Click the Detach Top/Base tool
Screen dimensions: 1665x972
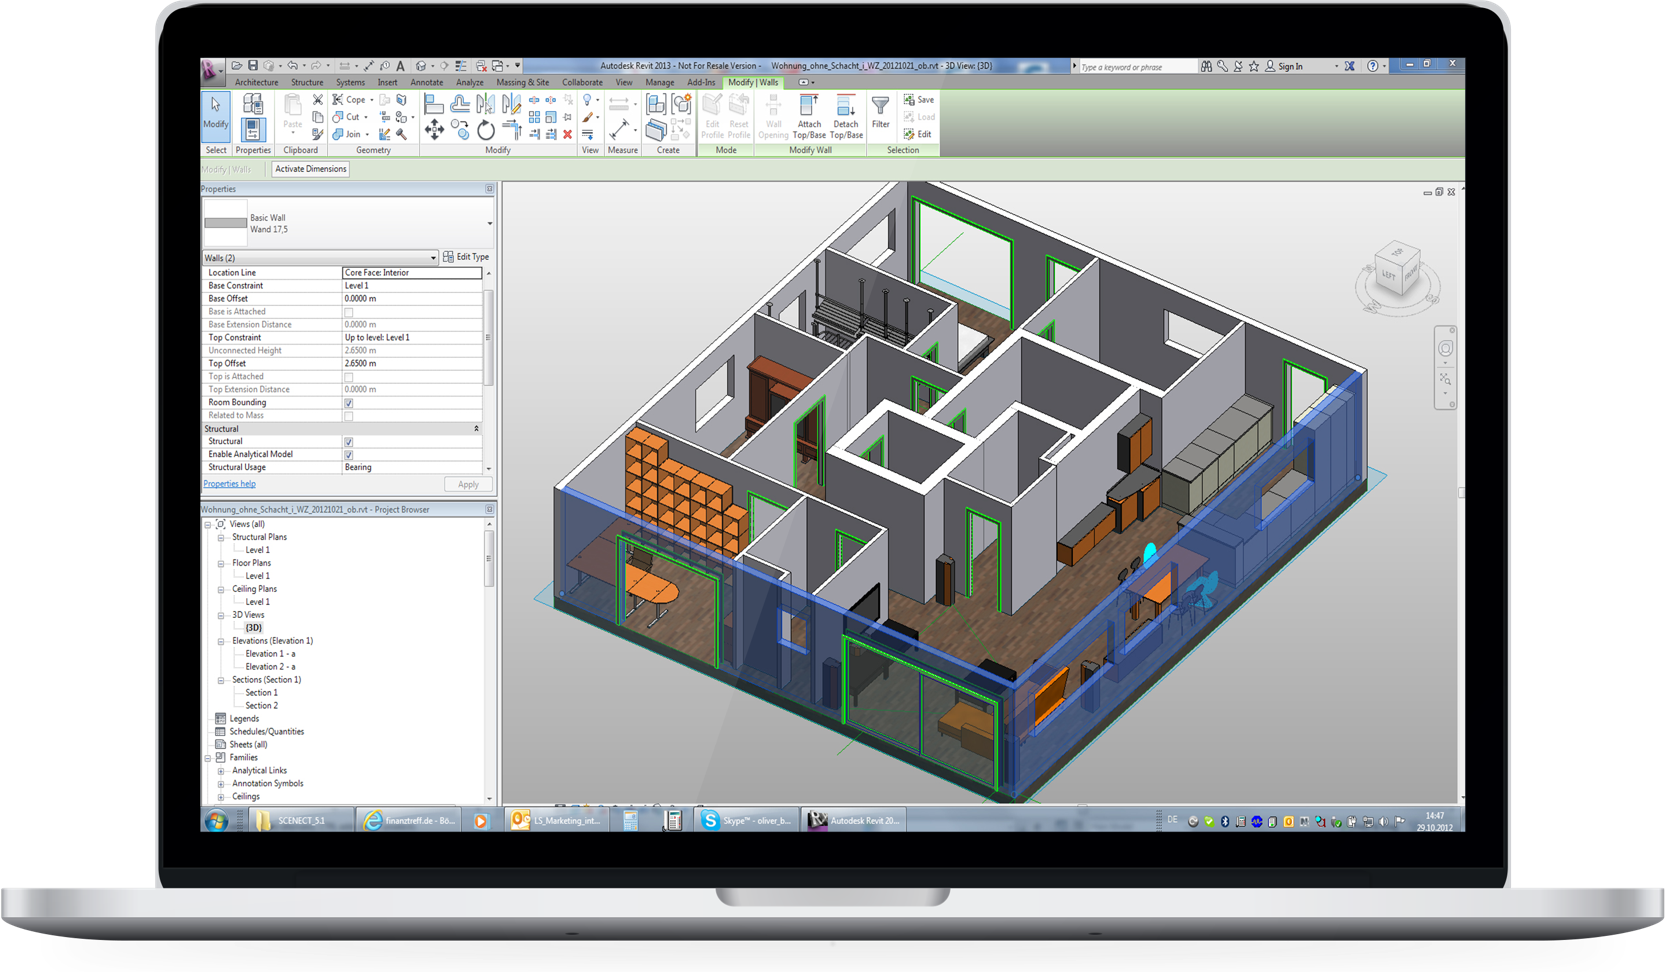[x=846, y=116]
